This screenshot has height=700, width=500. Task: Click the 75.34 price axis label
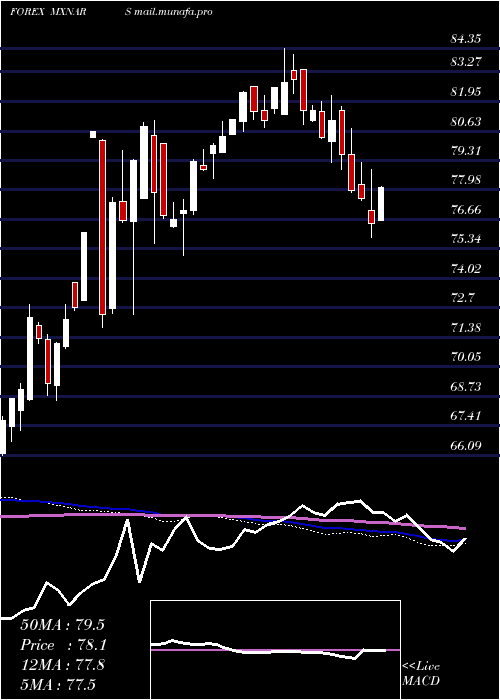click(x=466, y=239)
